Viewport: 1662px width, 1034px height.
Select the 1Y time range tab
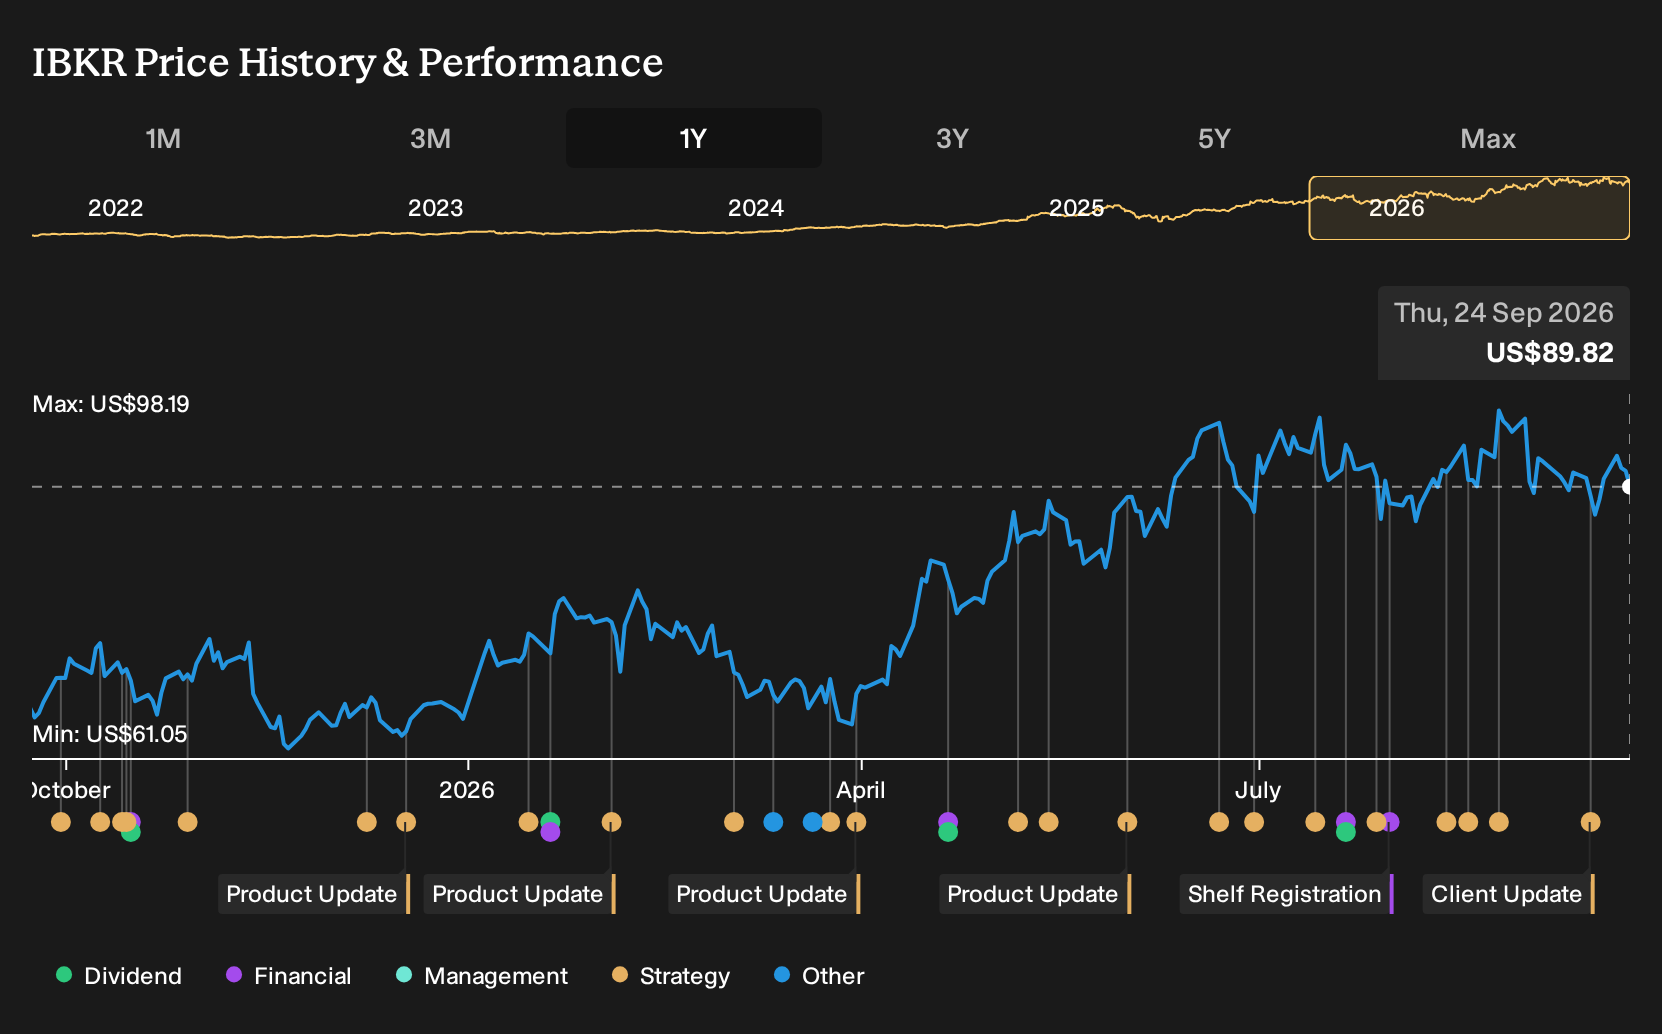tap(694, 138)
